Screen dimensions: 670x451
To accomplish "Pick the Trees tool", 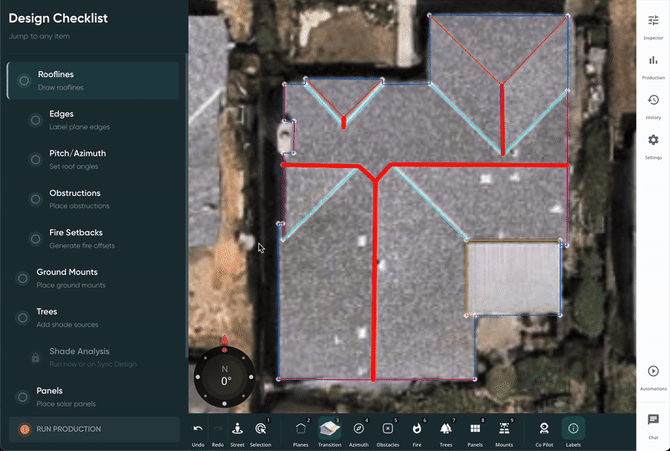I will (x=445, y=431).
